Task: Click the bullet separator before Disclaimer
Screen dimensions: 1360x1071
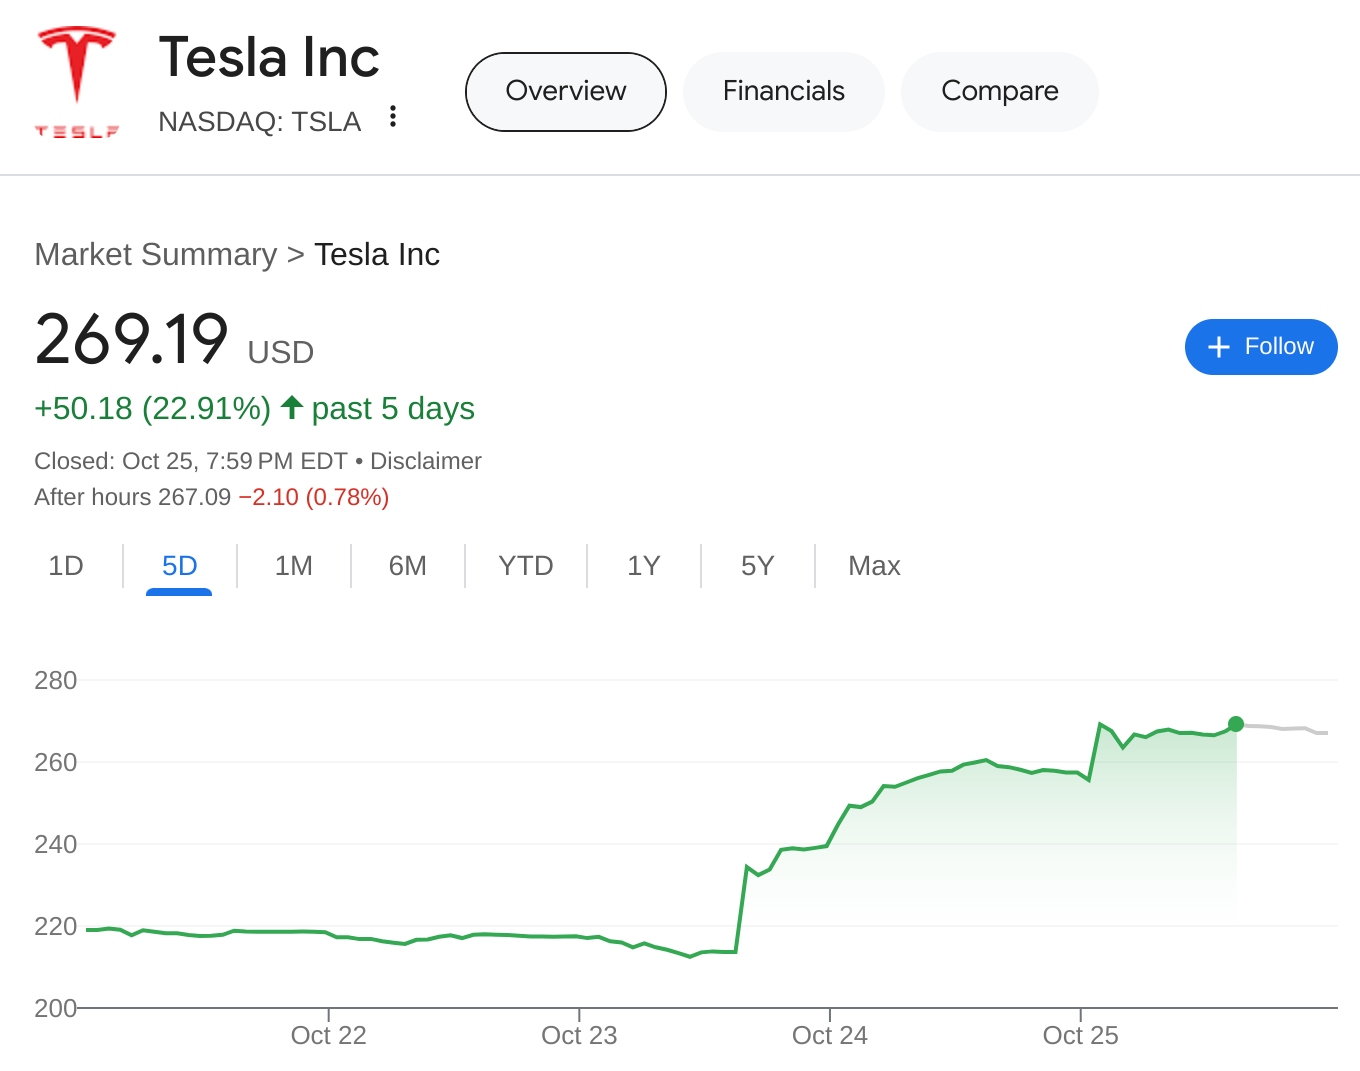Action: pos(357,461)
